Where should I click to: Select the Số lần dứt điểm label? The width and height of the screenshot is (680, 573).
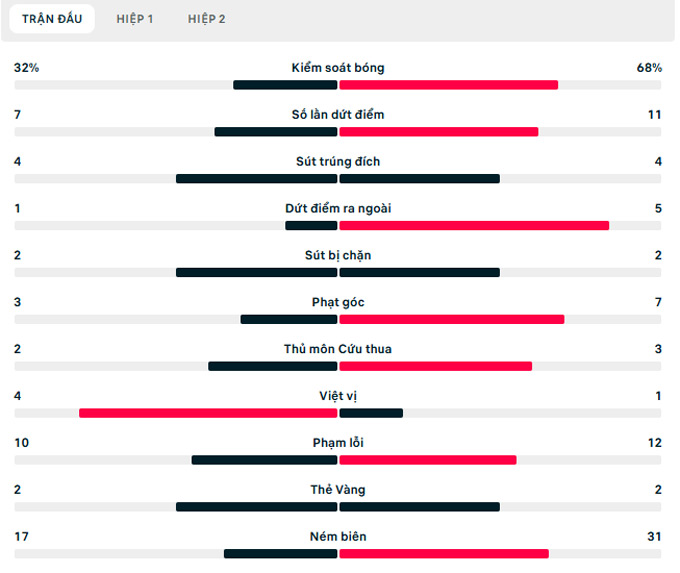coord(338,115)
